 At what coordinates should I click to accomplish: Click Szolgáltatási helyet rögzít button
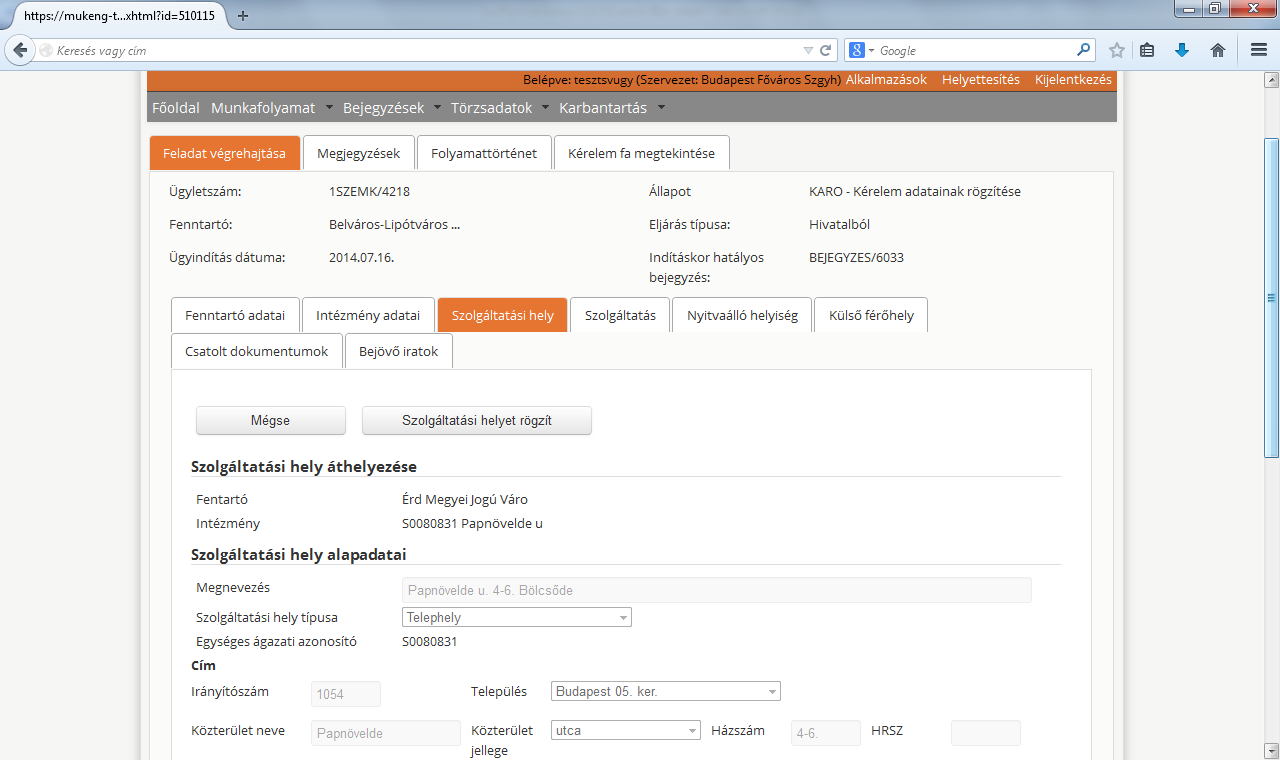[477, 420]
